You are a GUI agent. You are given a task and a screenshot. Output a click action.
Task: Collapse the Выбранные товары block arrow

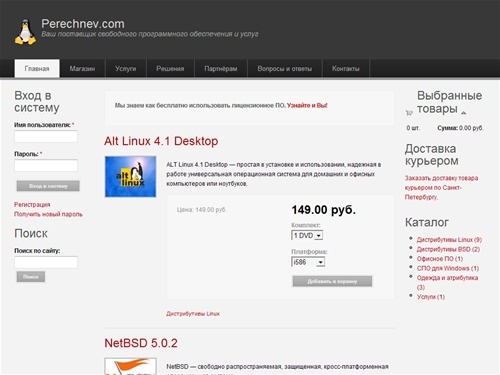point(464,113)
